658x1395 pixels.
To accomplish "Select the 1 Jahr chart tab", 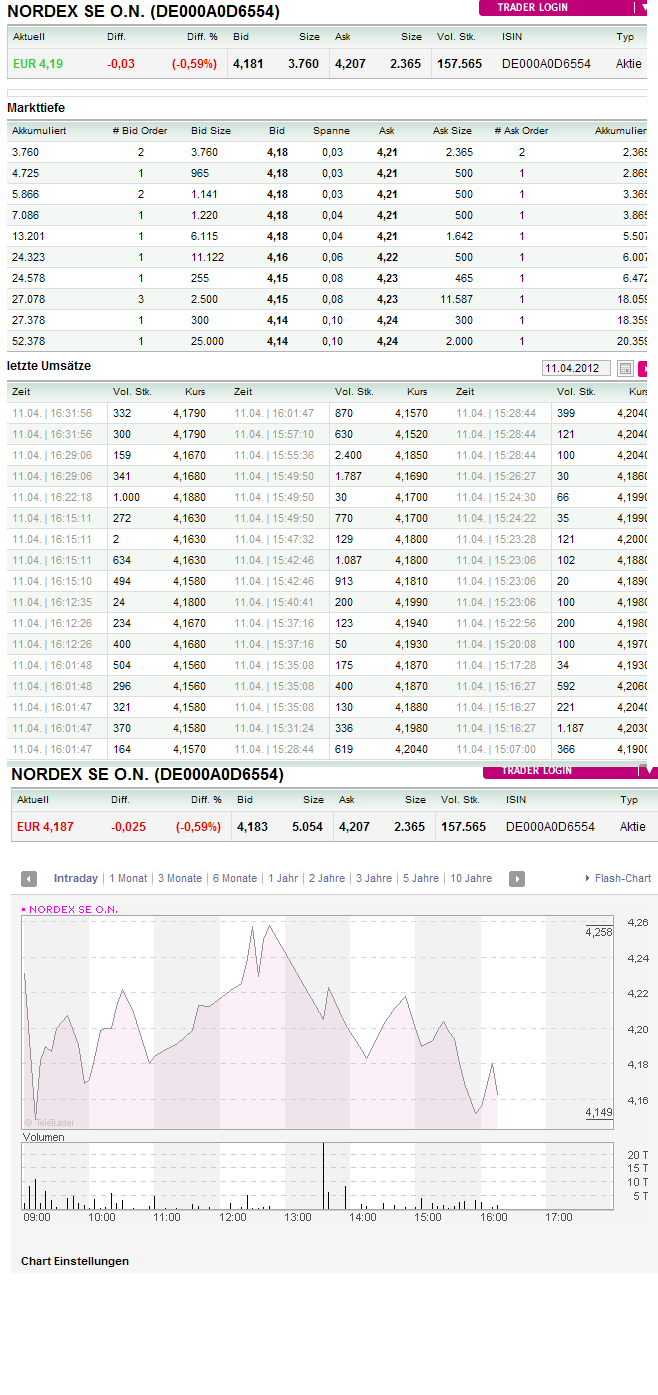I will click(283, 879).
